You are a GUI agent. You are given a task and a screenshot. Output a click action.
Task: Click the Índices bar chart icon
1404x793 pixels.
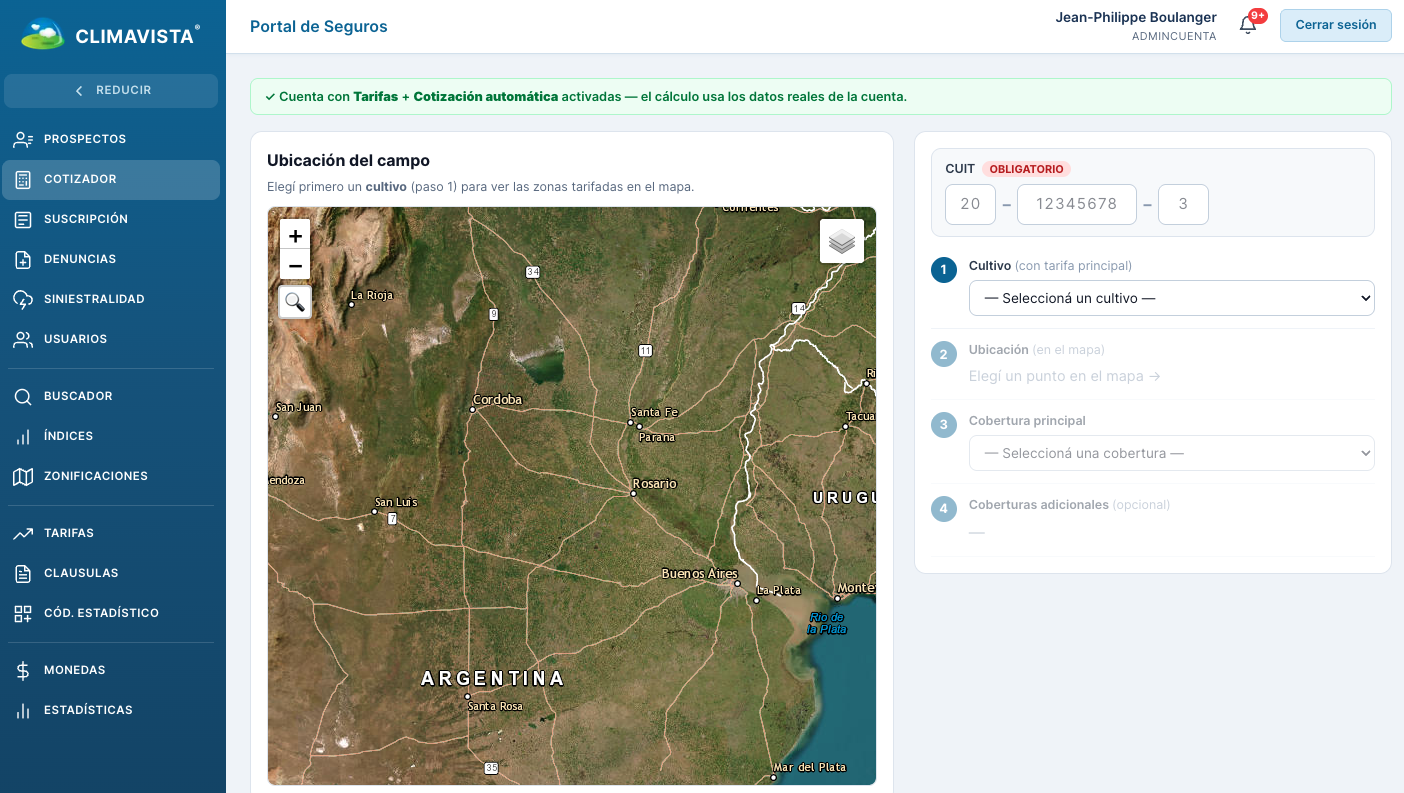23,436
